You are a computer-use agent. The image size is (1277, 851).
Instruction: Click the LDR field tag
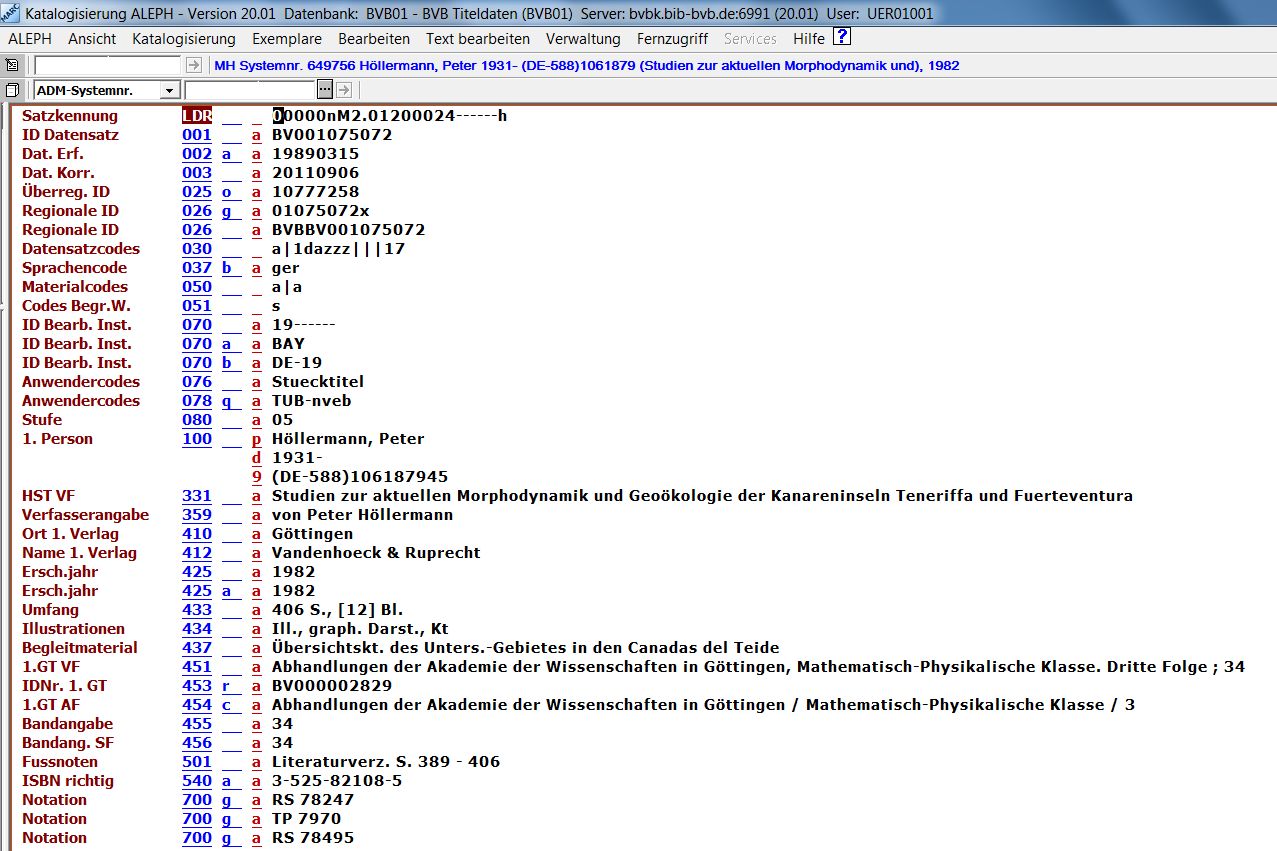tap(196, 116)
